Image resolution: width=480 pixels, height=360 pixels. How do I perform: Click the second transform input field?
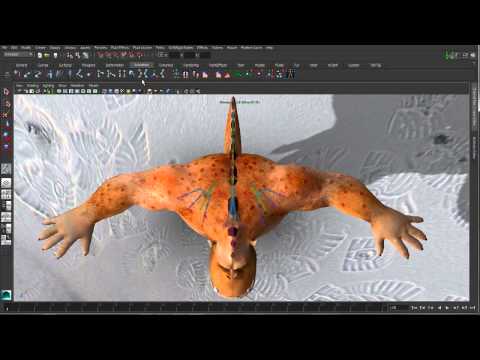(x=189, y=55)
